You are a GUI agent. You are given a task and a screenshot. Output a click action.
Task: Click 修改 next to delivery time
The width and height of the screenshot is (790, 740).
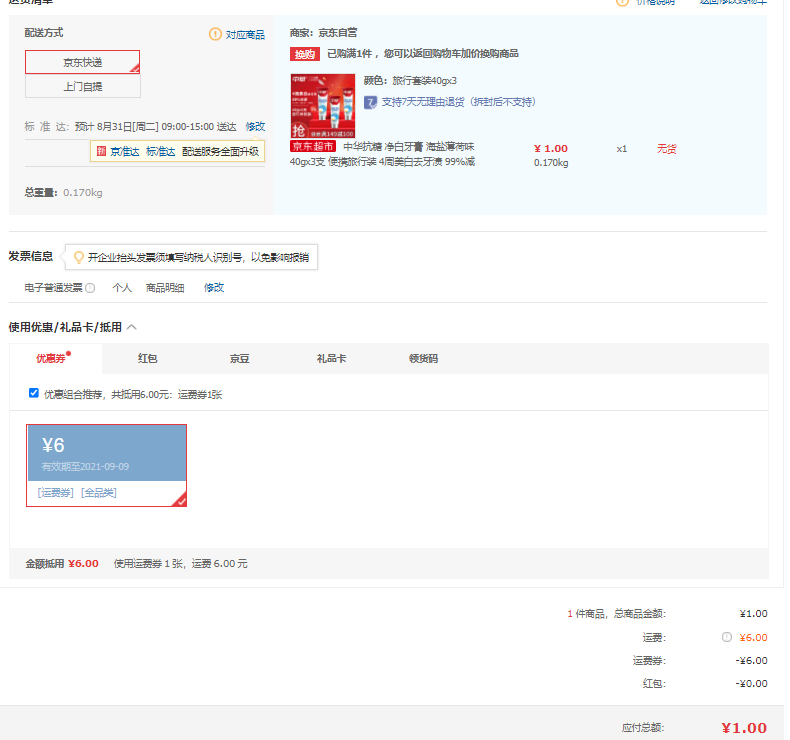pyautogui.click(x=255, y=126)
